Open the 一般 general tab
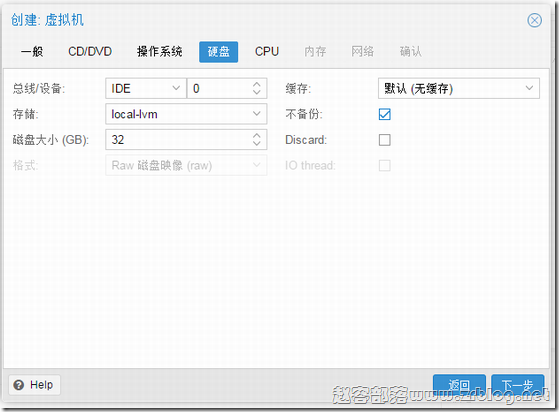Image resolution: width=559 pixels, height=412 pixels. [x=32, y=52]
